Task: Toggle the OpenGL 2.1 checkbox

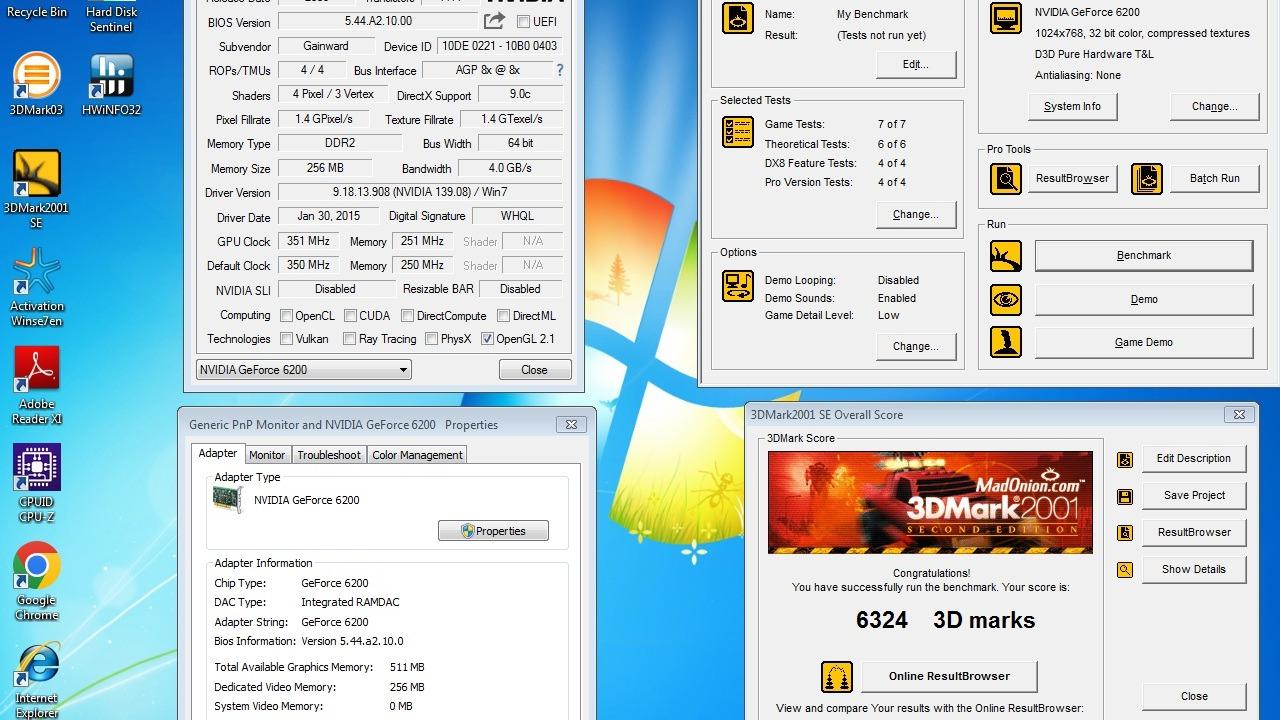Action: point(487,339)
